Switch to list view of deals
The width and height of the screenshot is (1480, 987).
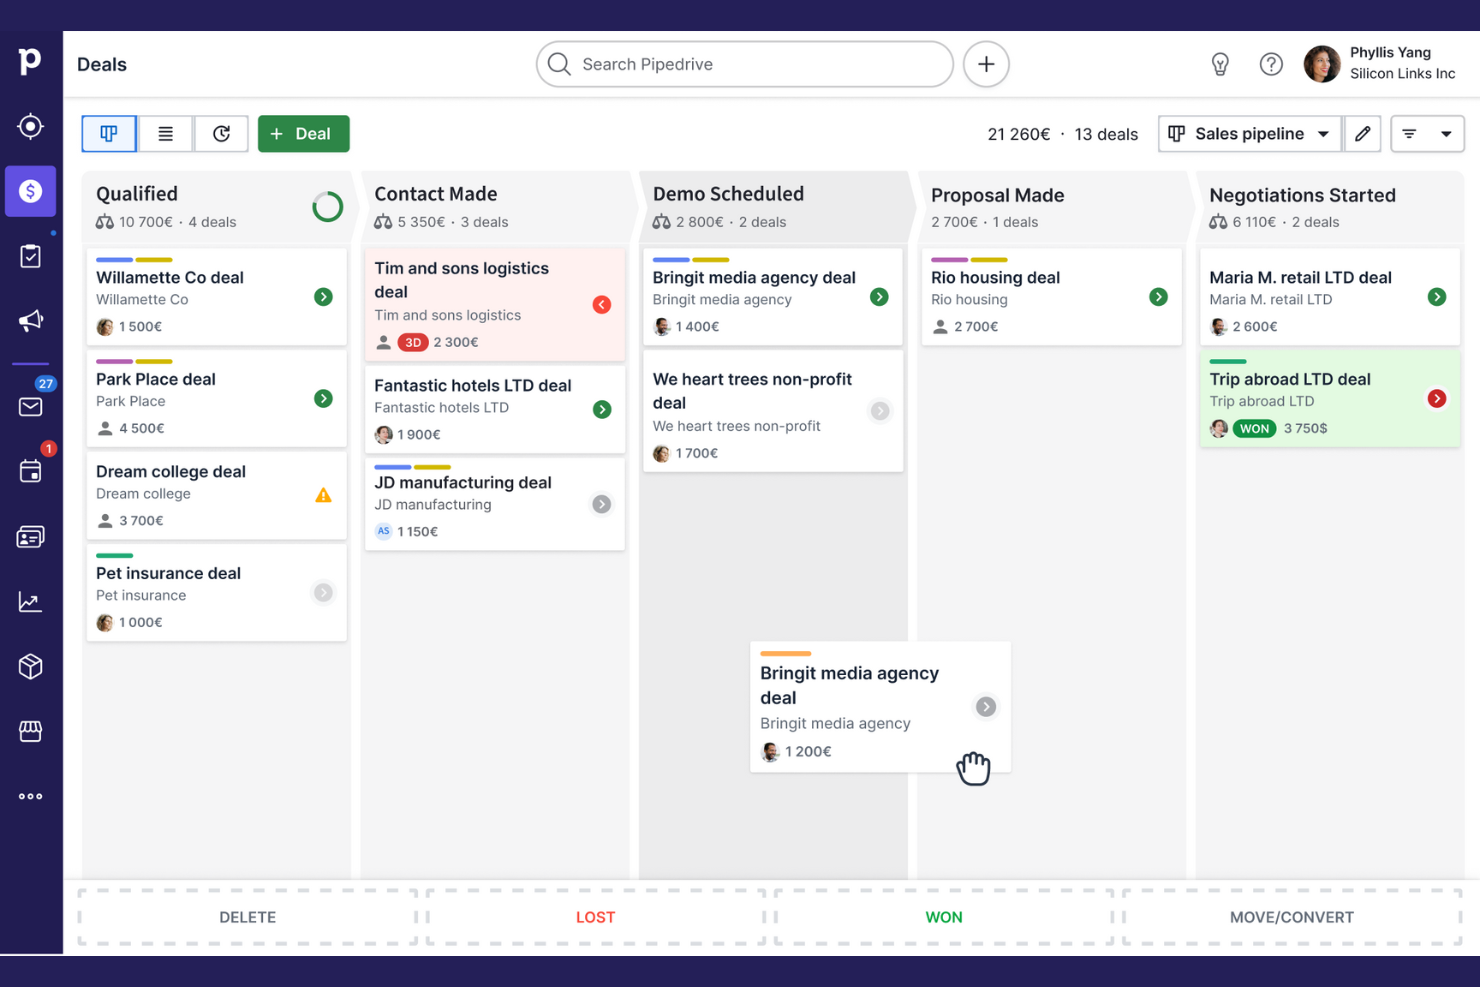pos(164,133)
